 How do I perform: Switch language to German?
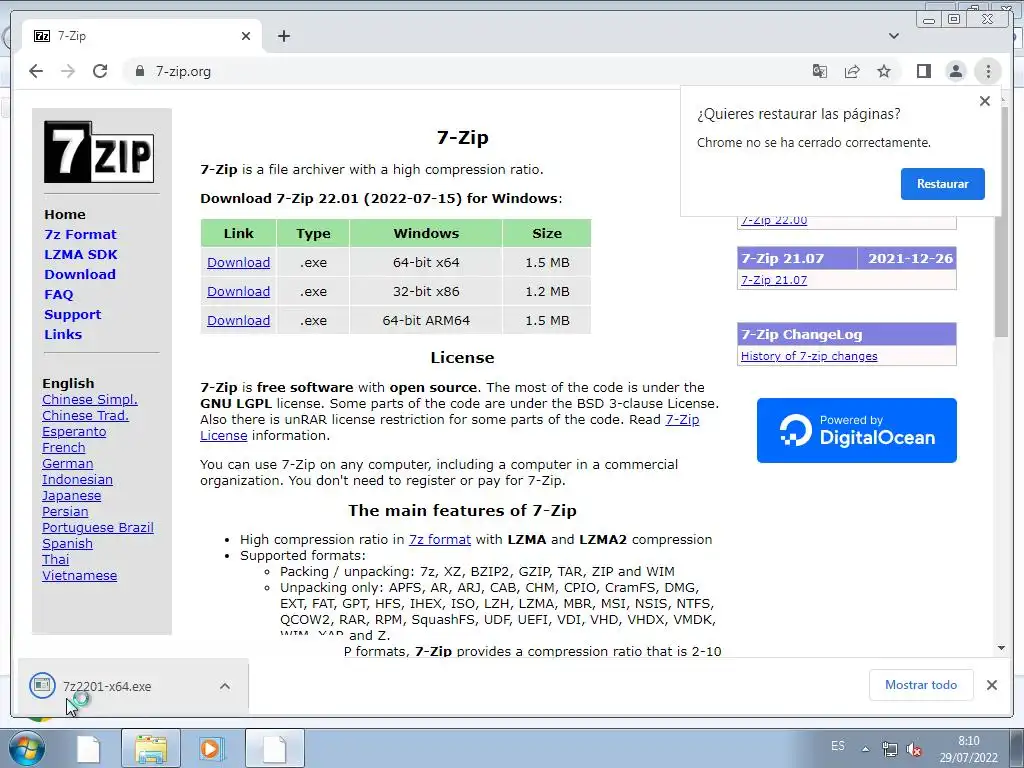[67, 464]
